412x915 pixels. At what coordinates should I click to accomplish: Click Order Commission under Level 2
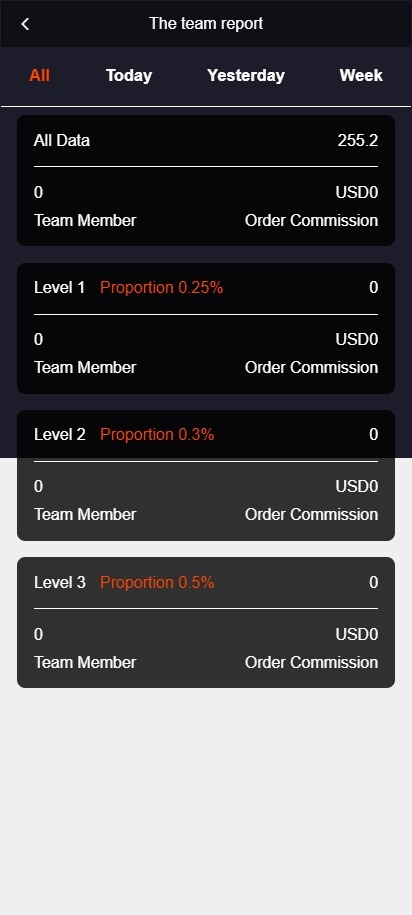pyautogui.click(x=312, y=515)
